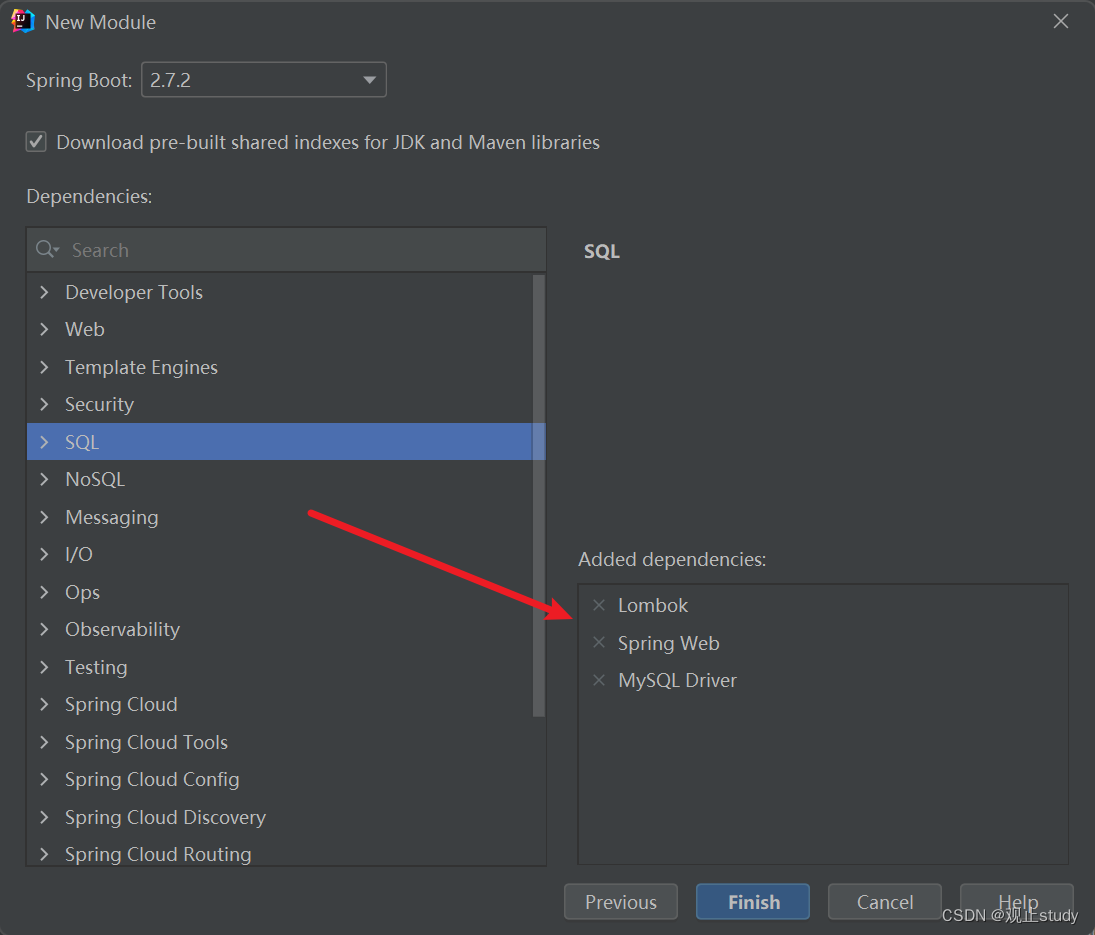Click the search magnifier icon
1095x935 pixels.
point(47,249)
